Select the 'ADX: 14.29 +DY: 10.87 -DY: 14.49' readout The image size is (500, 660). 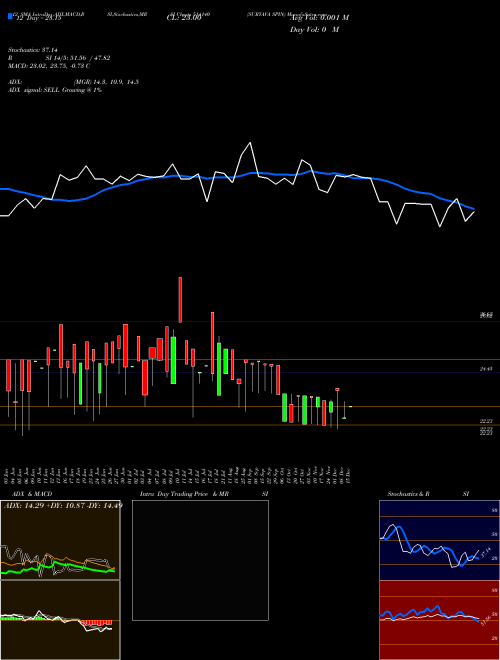[x=63, y=505]
